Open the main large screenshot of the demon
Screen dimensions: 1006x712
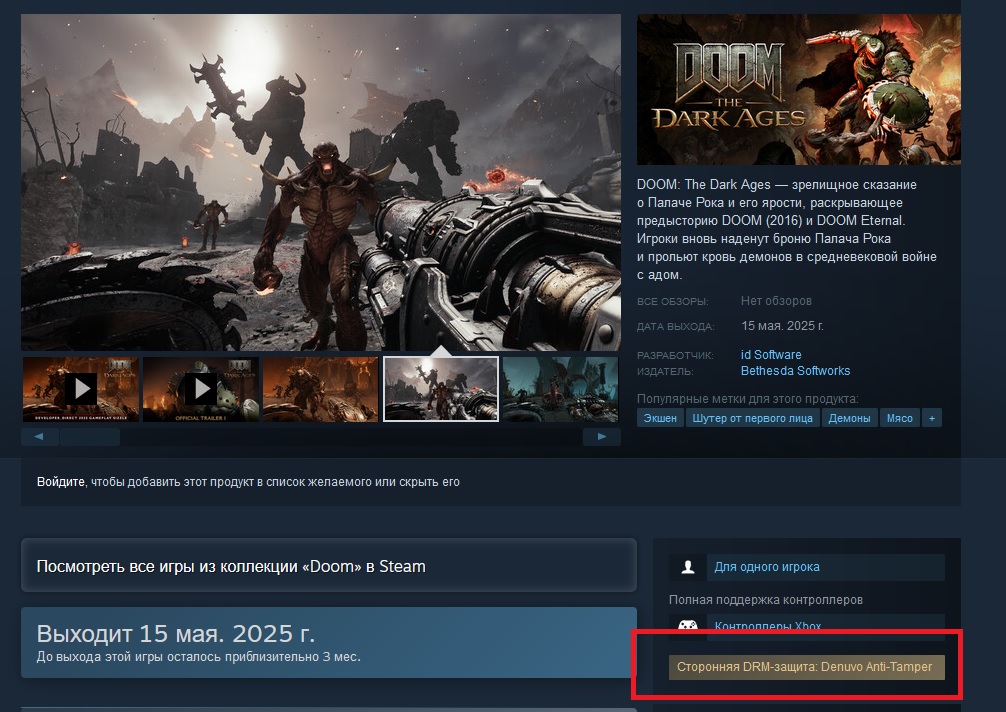coord(321,182)
